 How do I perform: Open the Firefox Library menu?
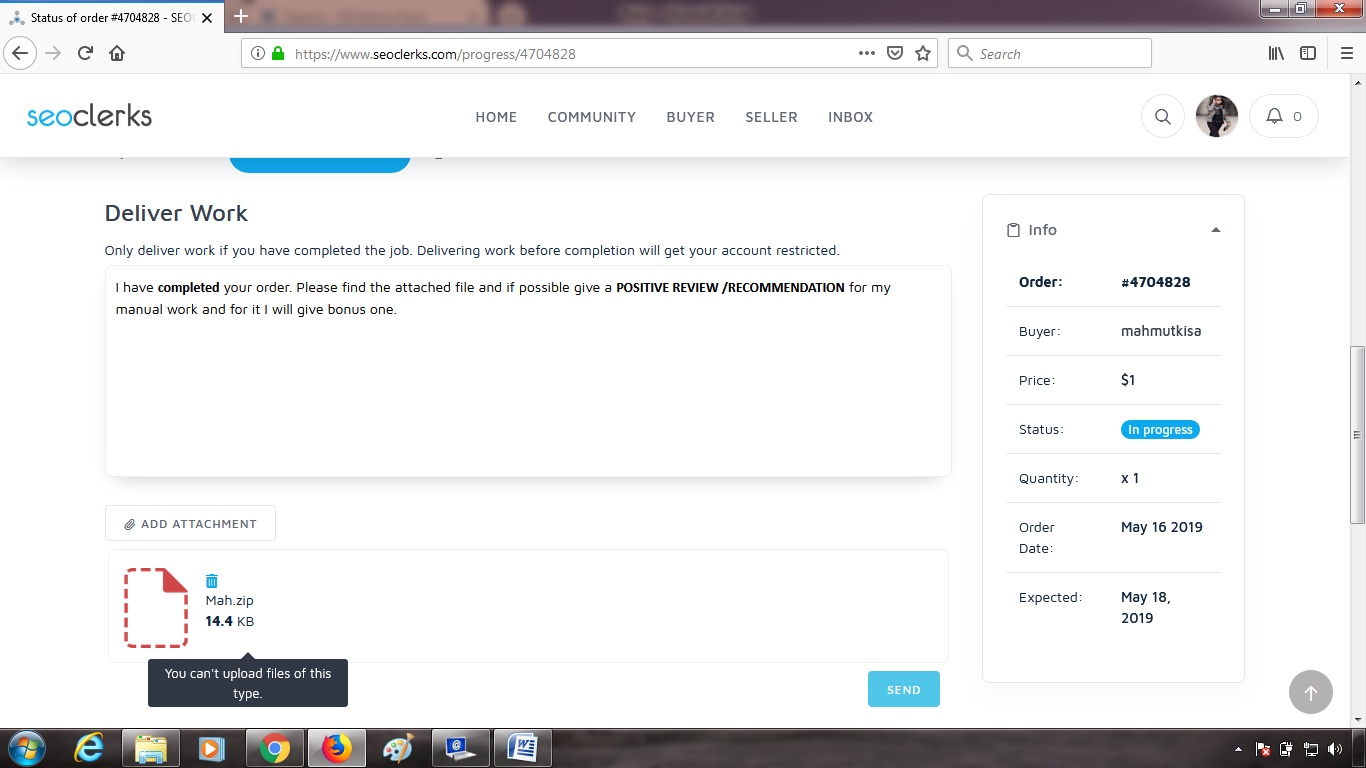[1276, 53]
